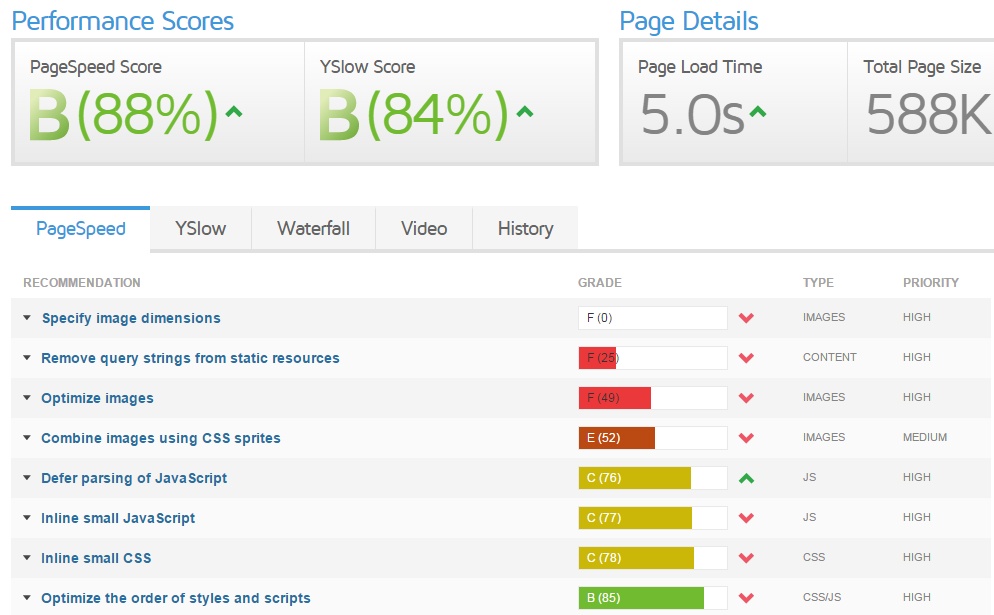Expand Optimize the order of styles and scripts
The height and width of the screenshot is (615, 994).
(28, 598)
